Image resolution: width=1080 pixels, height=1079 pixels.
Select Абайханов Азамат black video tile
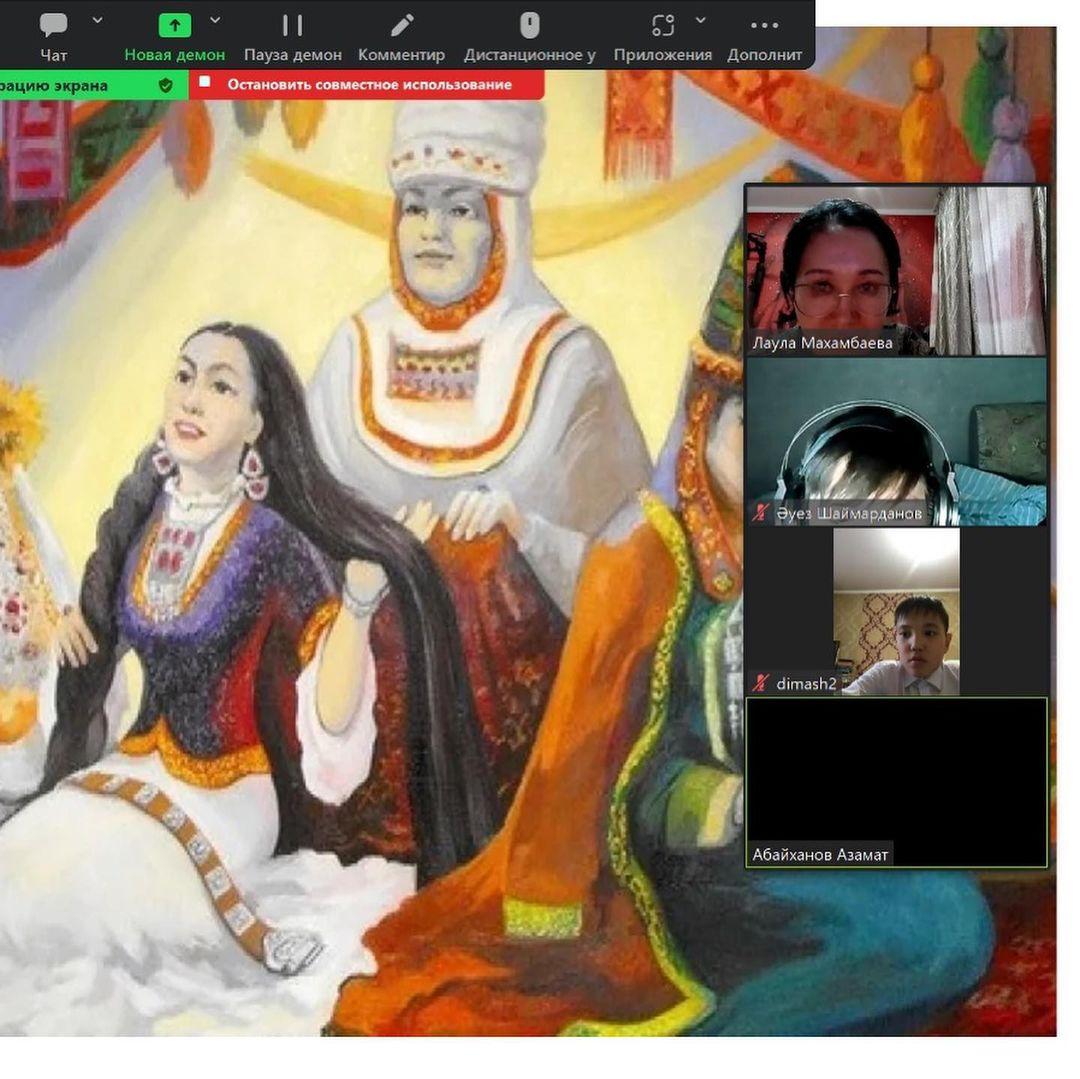[896, 782]
